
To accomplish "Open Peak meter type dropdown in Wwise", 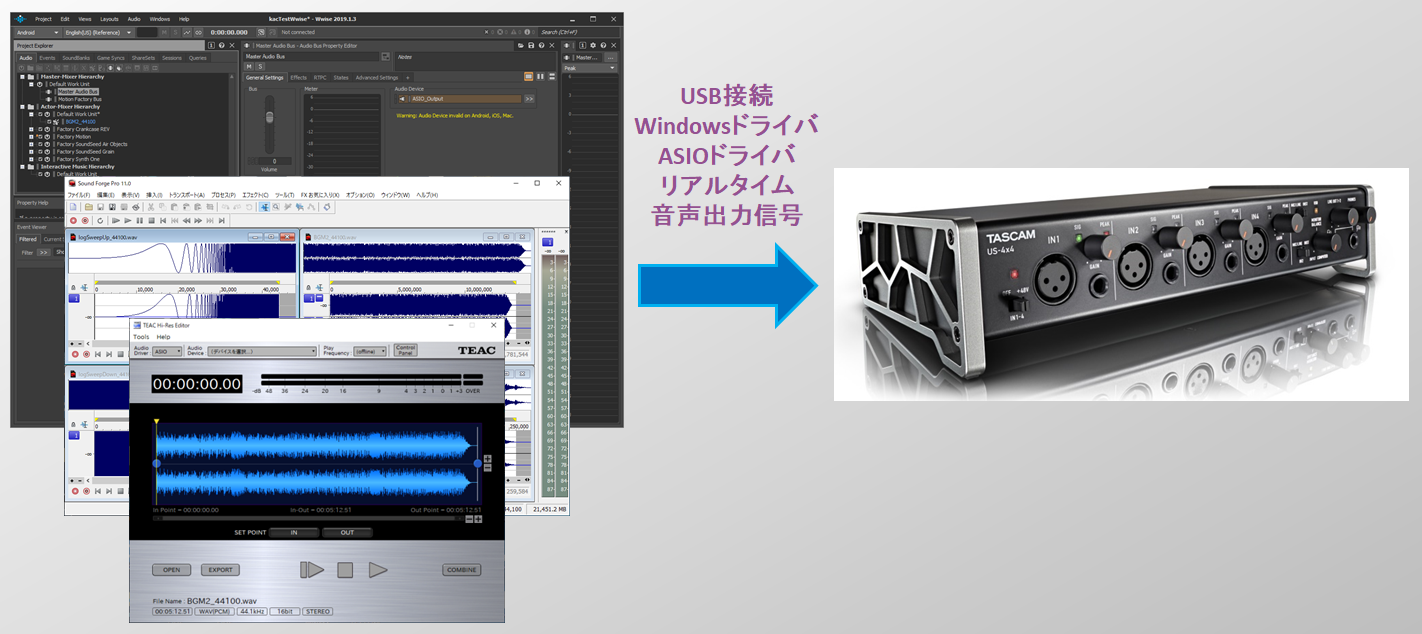I will pyautogui.click(x=589, y=68).
